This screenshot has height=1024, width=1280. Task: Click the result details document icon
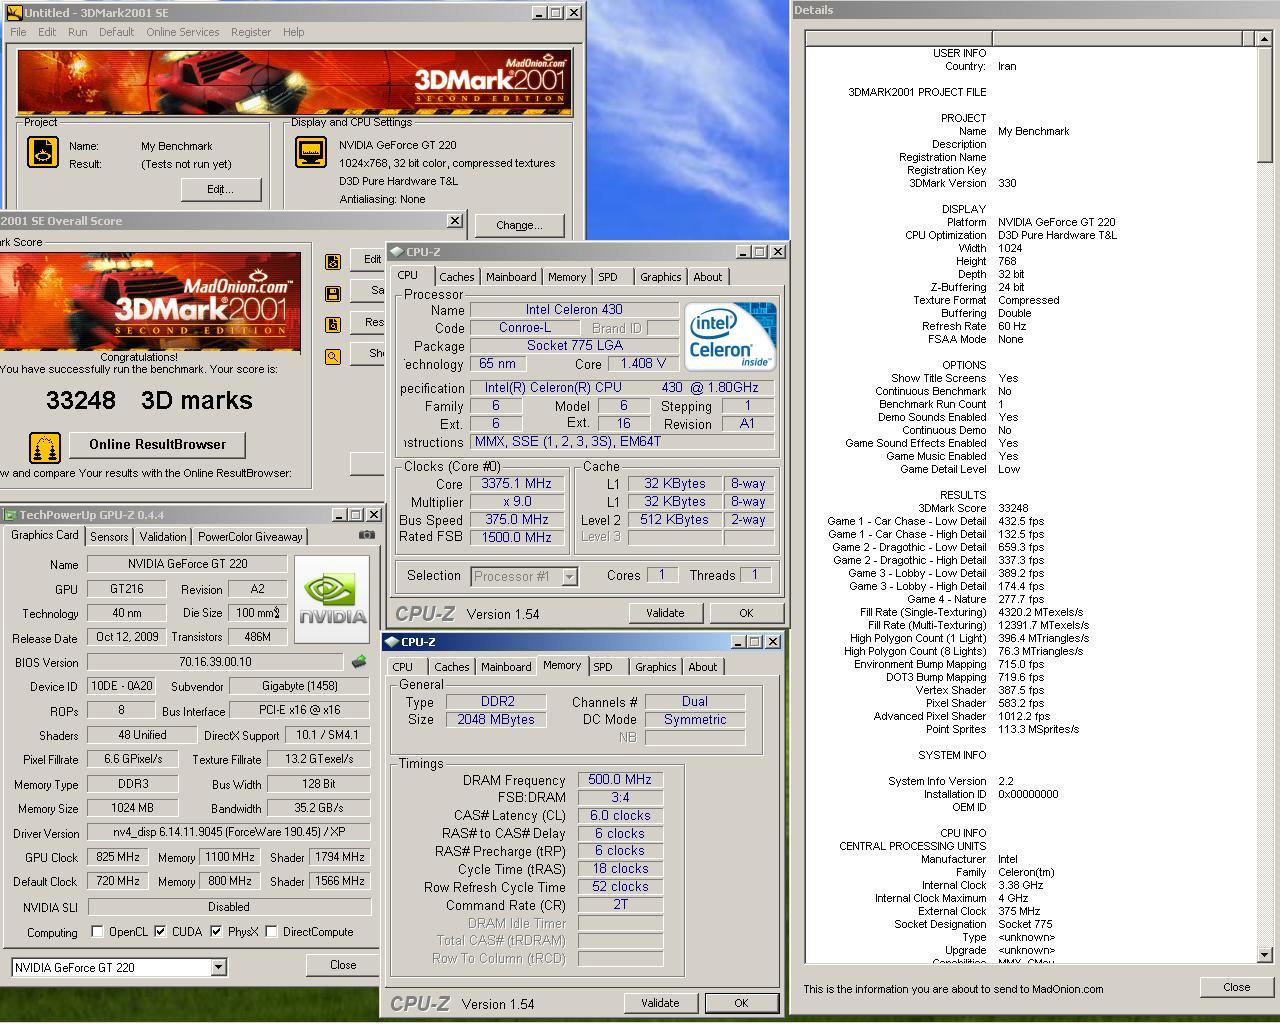333,325
